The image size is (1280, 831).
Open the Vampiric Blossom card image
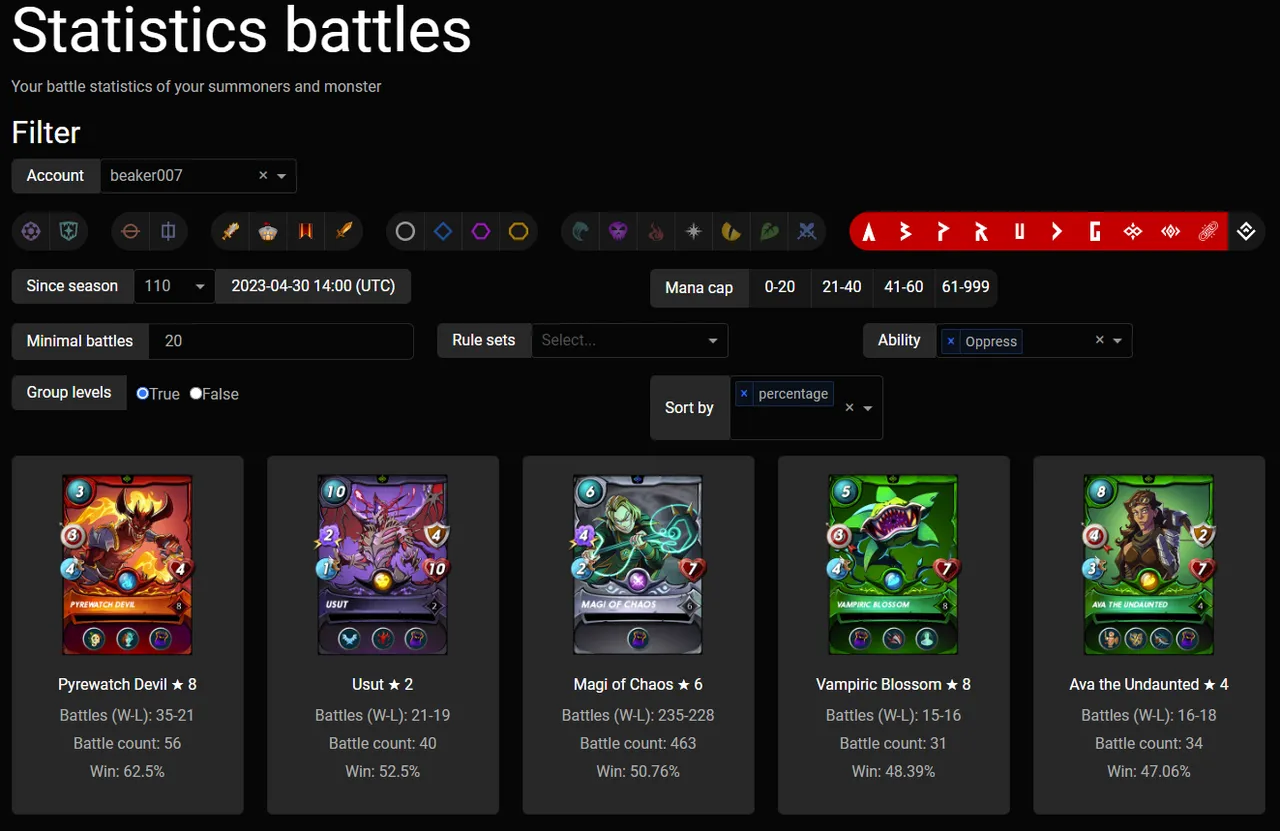point(894,565)
